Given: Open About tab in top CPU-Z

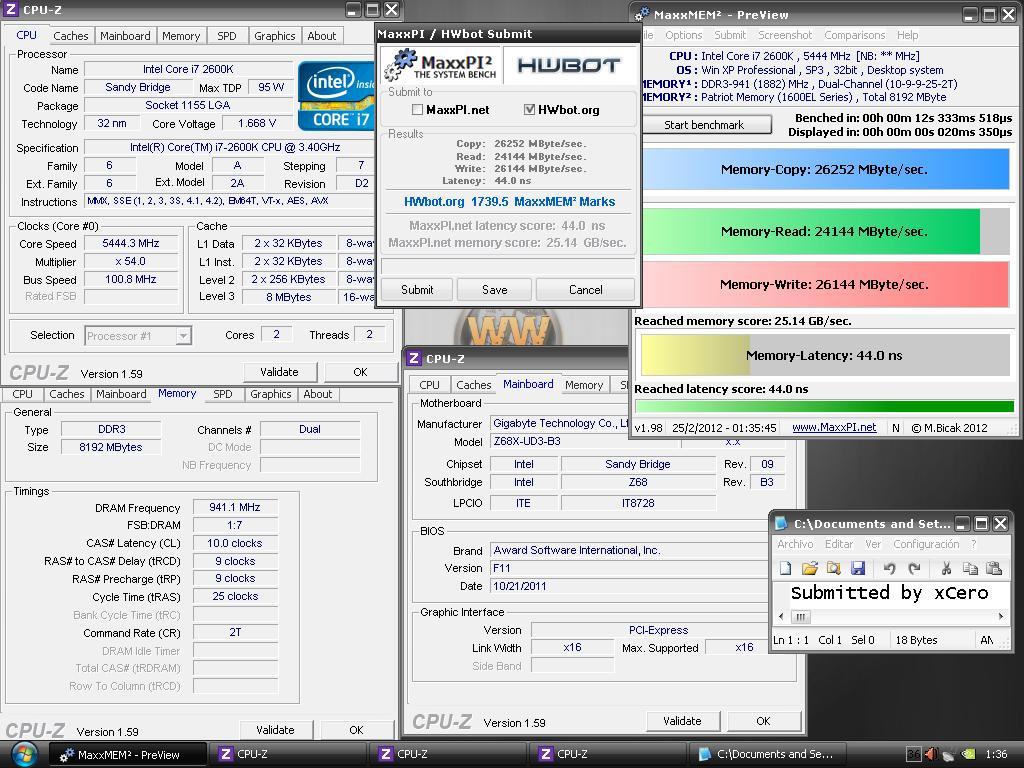Looking at the screenshot, I should tap(322, 36).
